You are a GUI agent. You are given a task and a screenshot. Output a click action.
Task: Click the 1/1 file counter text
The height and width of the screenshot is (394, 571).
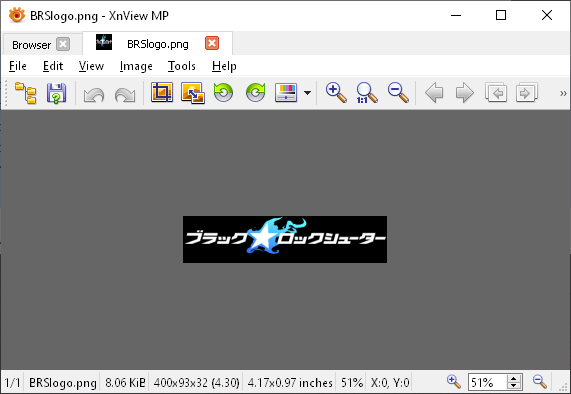(12, 383)
